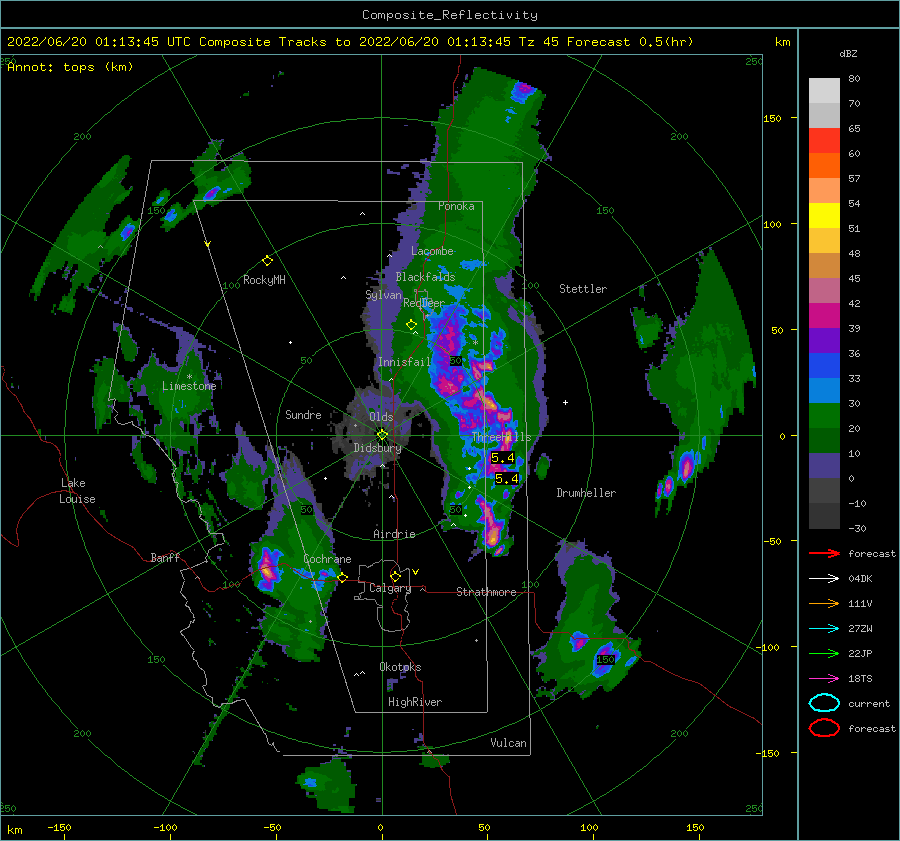Click the Strathmore label

coord(486,592)
